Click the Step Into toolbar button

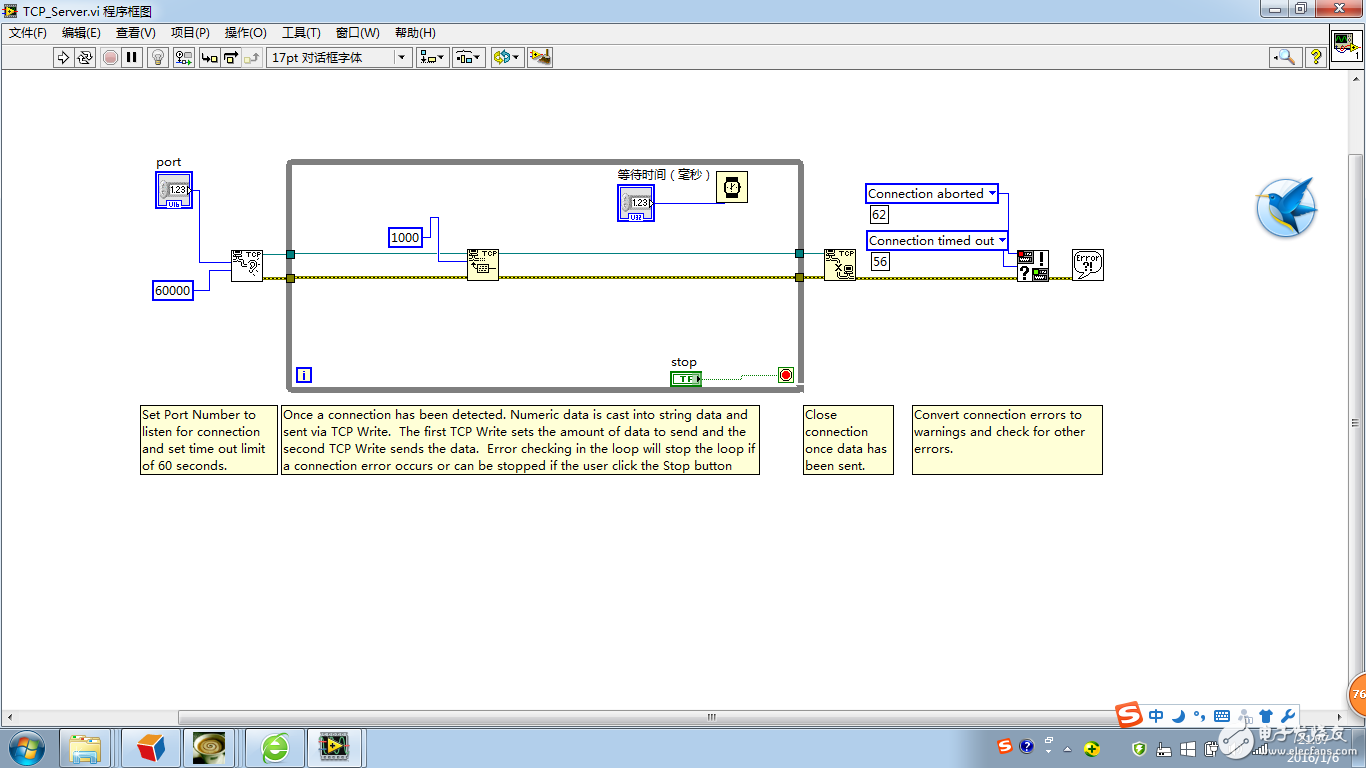click(209, 57)
